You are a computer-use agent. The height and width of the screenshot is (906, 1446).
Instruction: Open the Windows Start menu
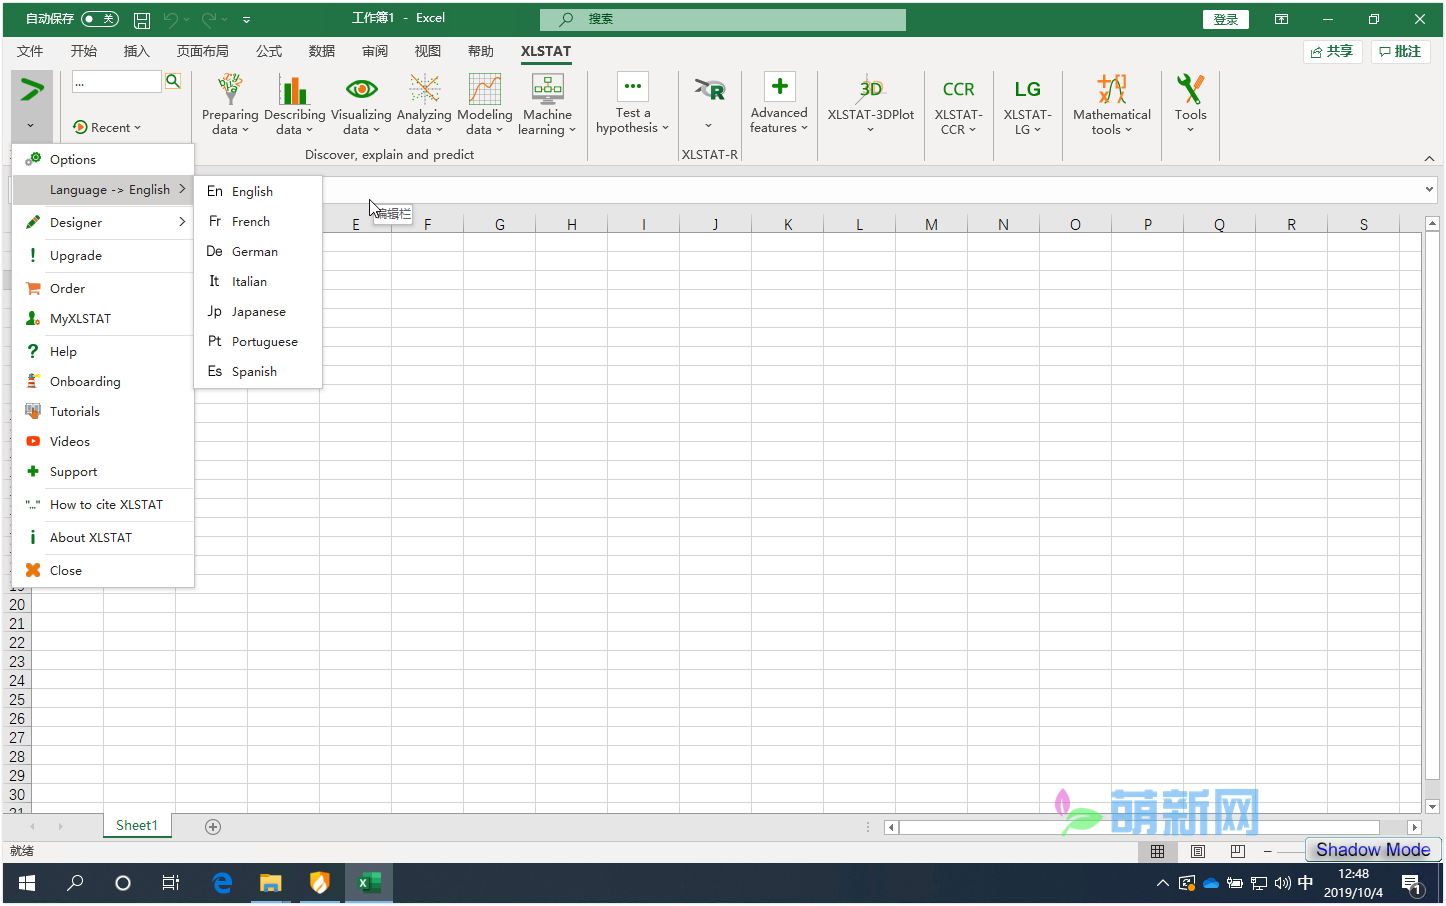[27, 883]
